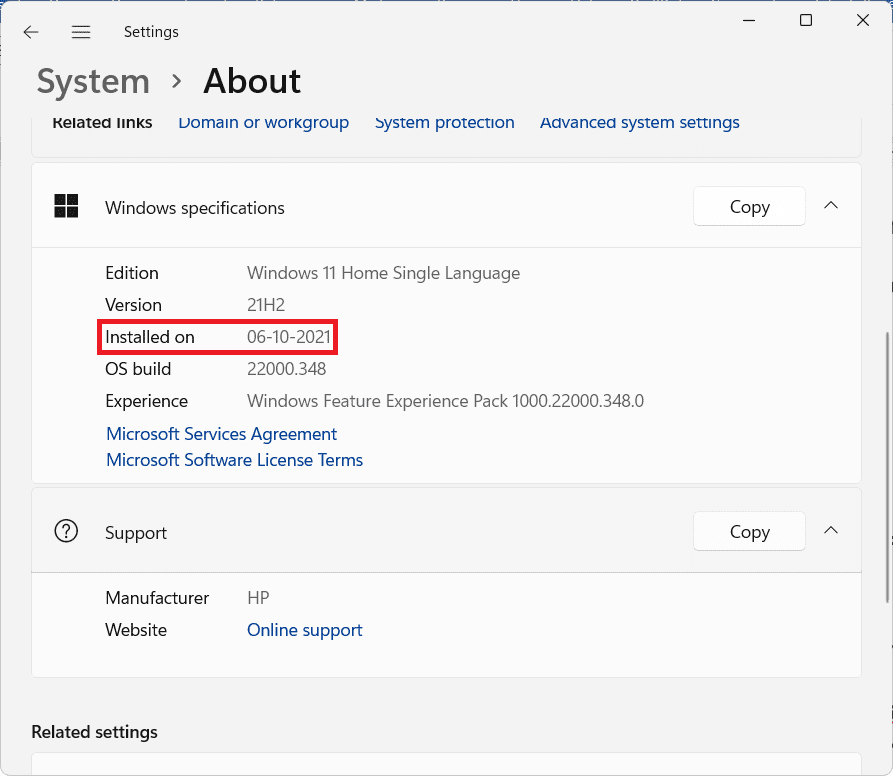Click the Version label
This screenshot has height=776, width=893.
(133, 305)
